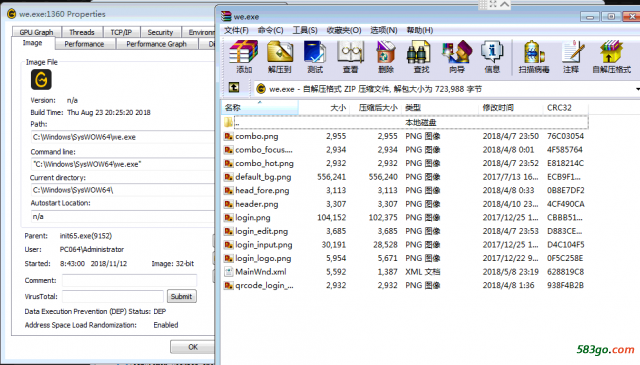Open the 命令(C) menu
The width and height of the screenshot is (640, 365).
tap(271, 30)
